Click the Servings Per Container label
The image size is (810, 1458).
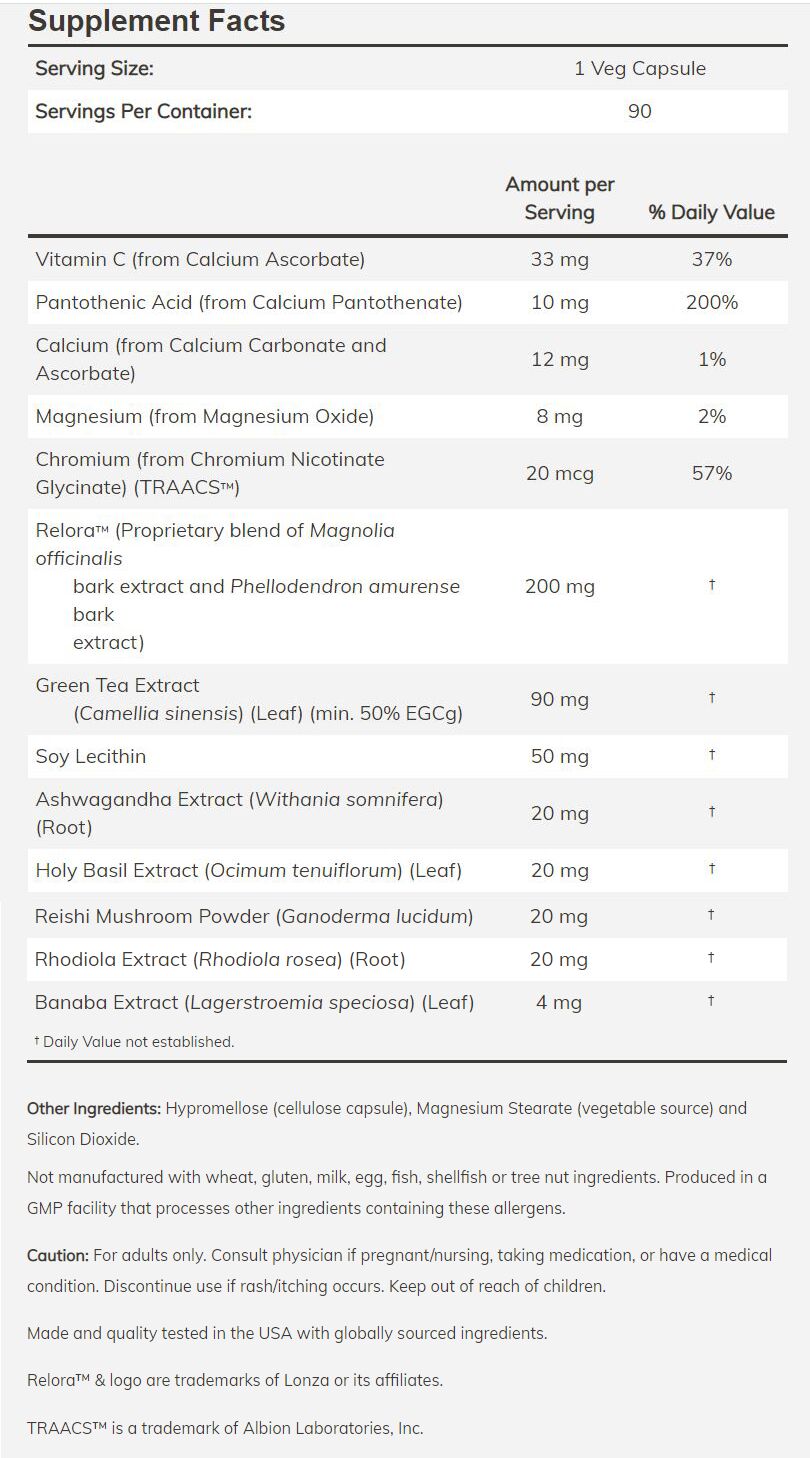(x=143, y=111)
